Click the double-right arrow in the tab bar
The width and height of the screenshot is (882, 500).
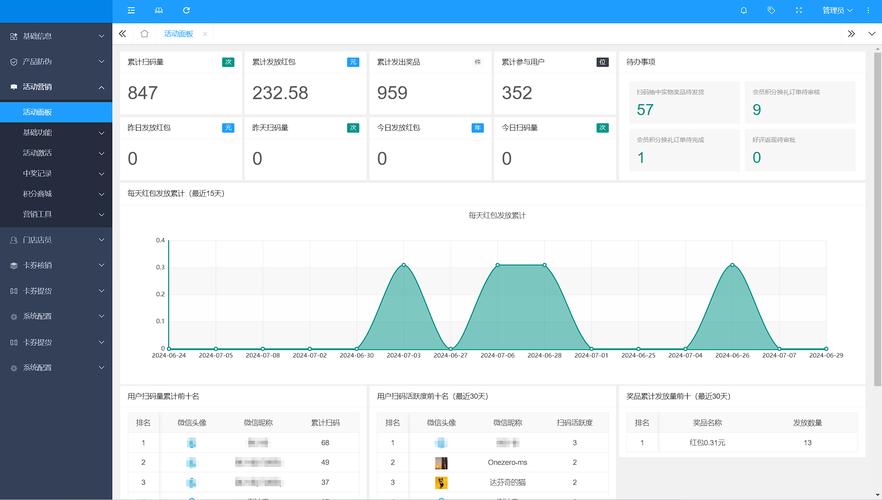[x=851, y=34]
